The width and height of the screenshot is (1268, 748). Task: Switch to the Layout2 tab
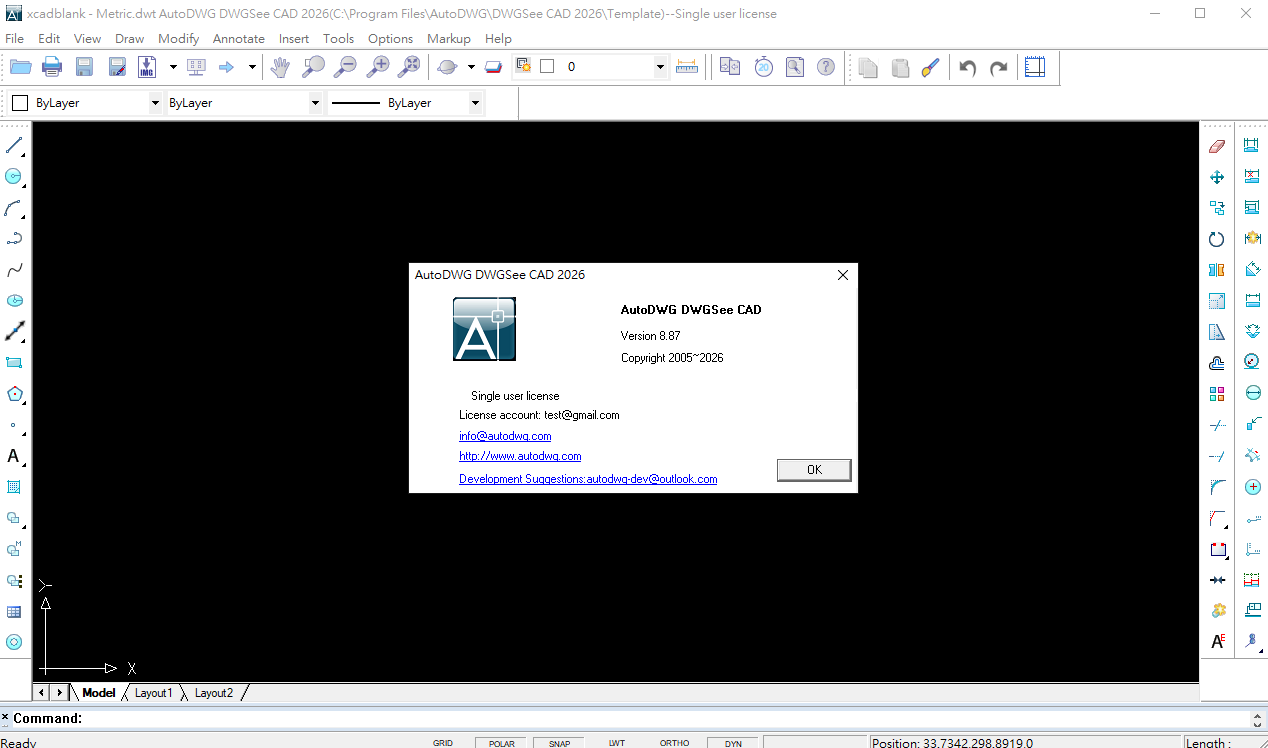213,693
